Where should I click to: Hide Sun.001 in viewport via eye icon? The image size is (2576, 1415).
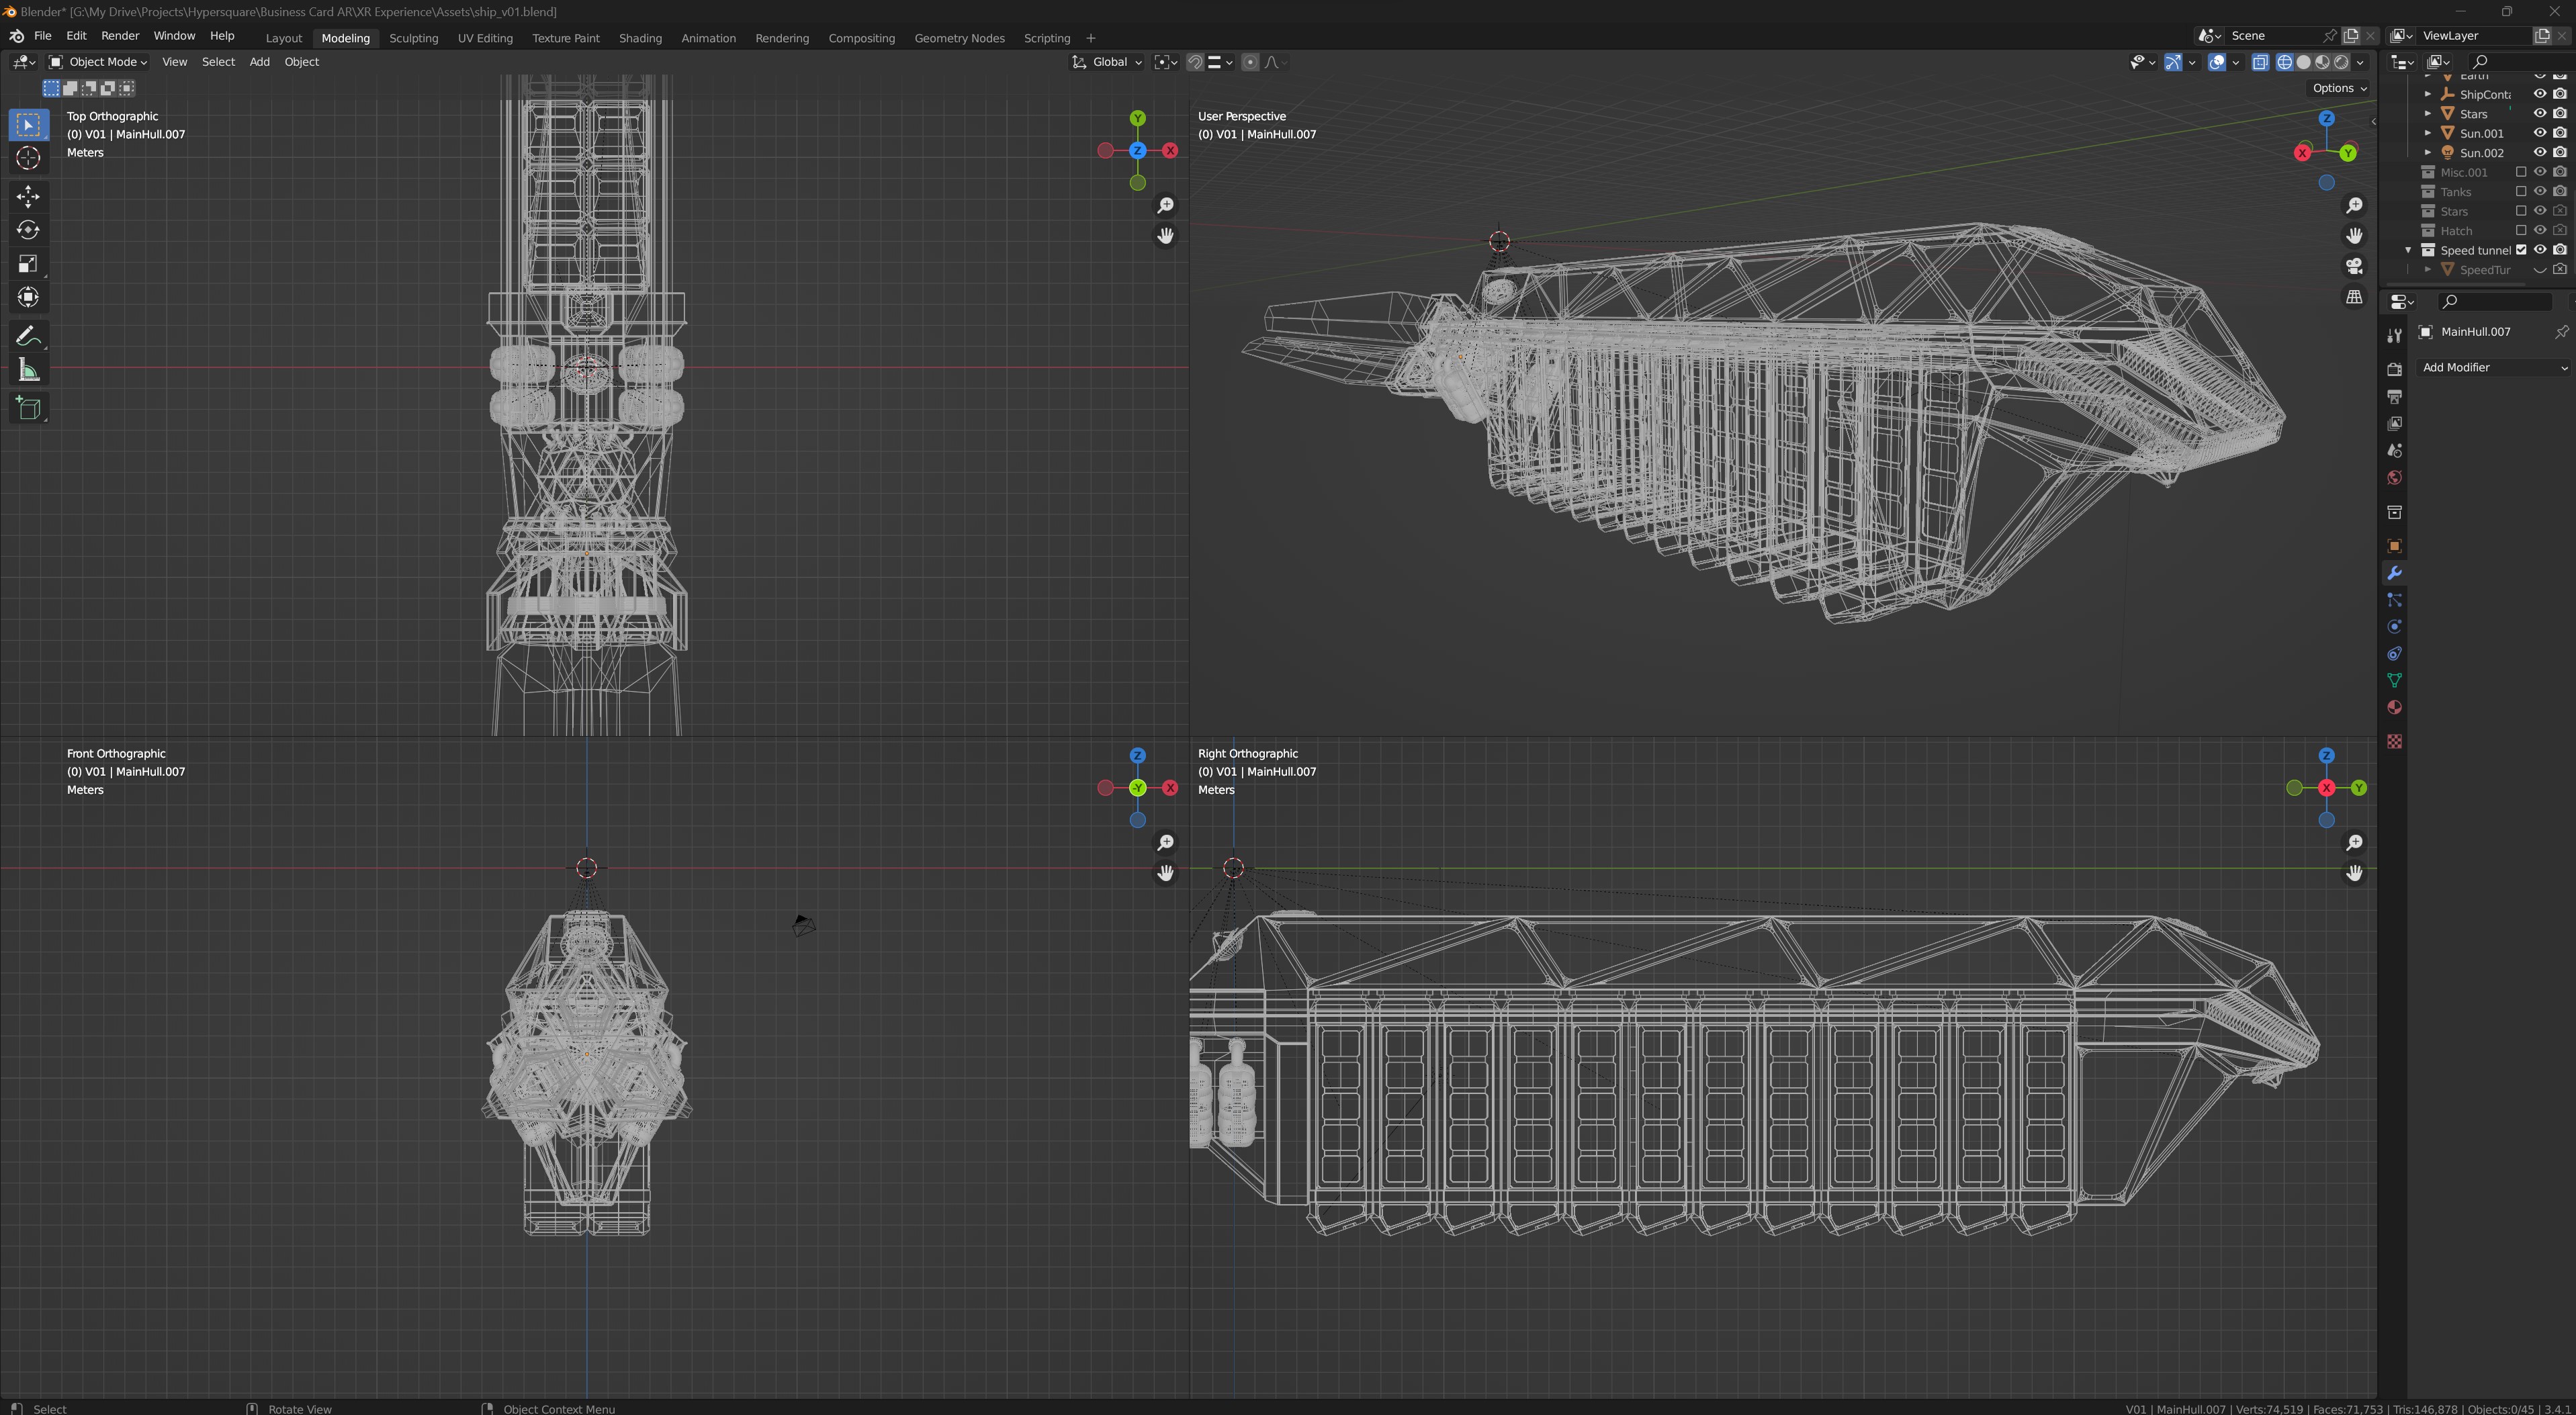(2540, 133)
